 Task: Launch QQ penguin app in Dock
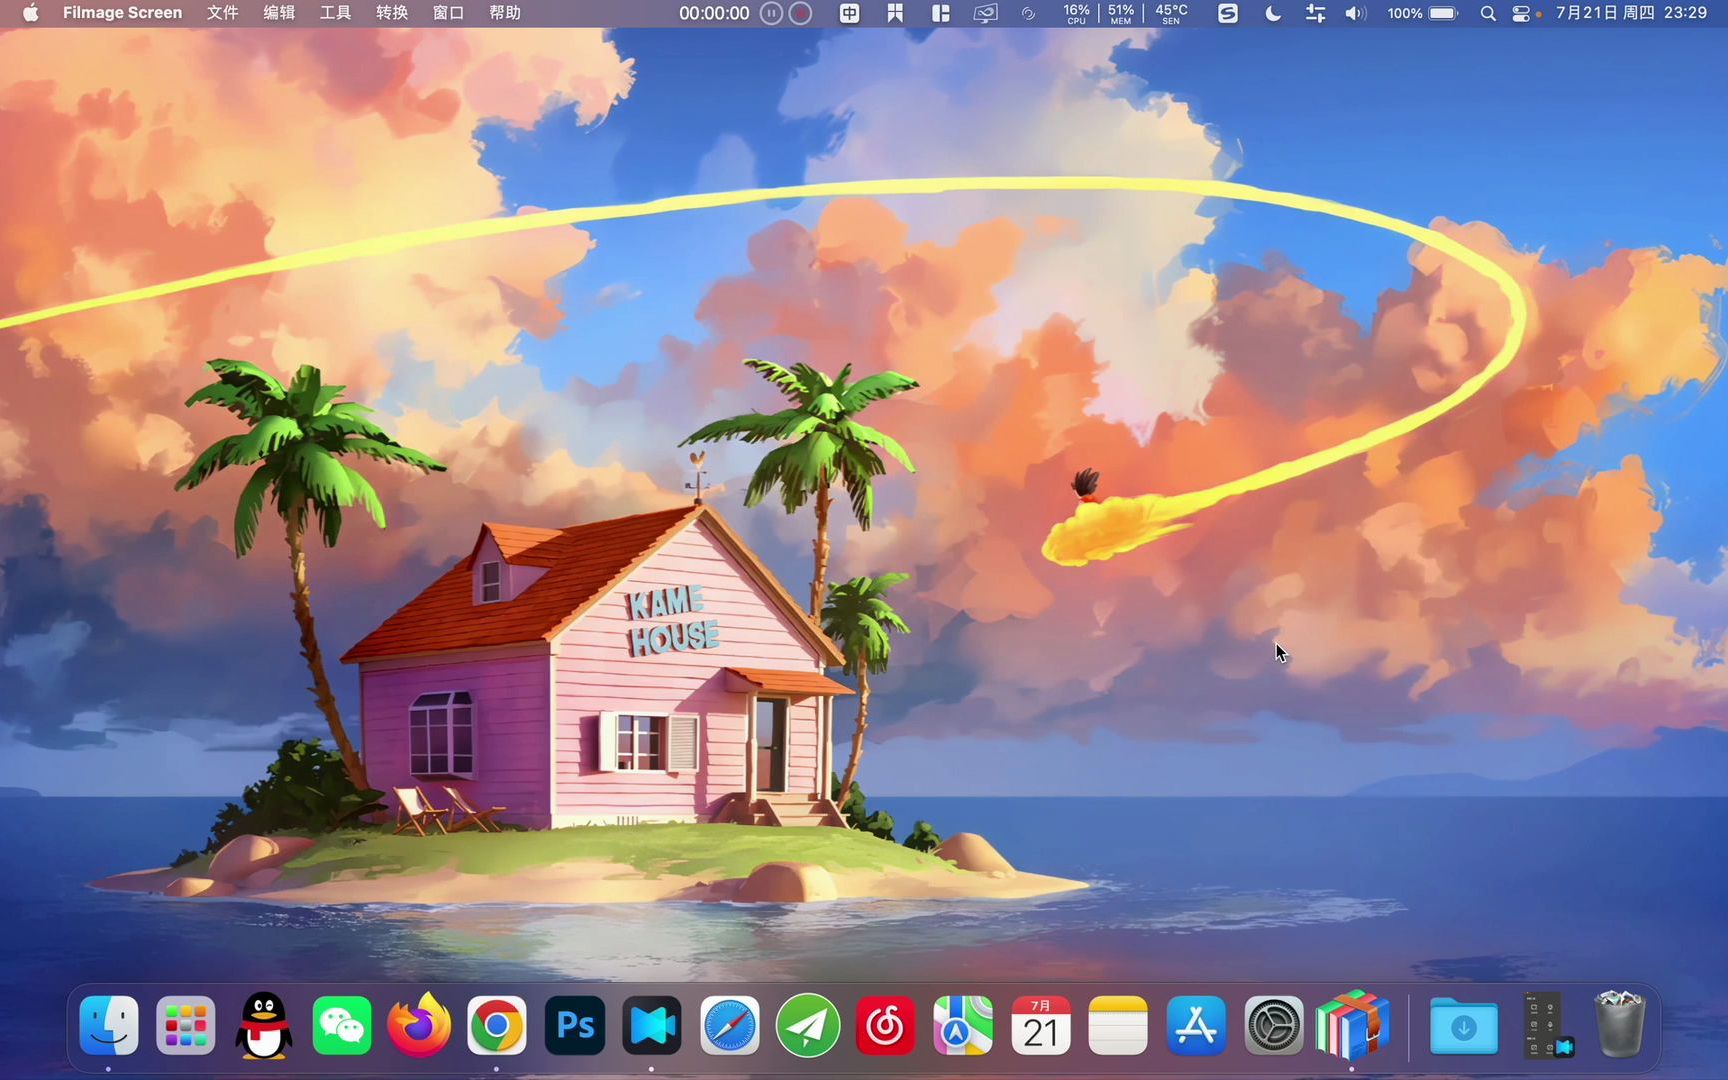click(264, 1025)
